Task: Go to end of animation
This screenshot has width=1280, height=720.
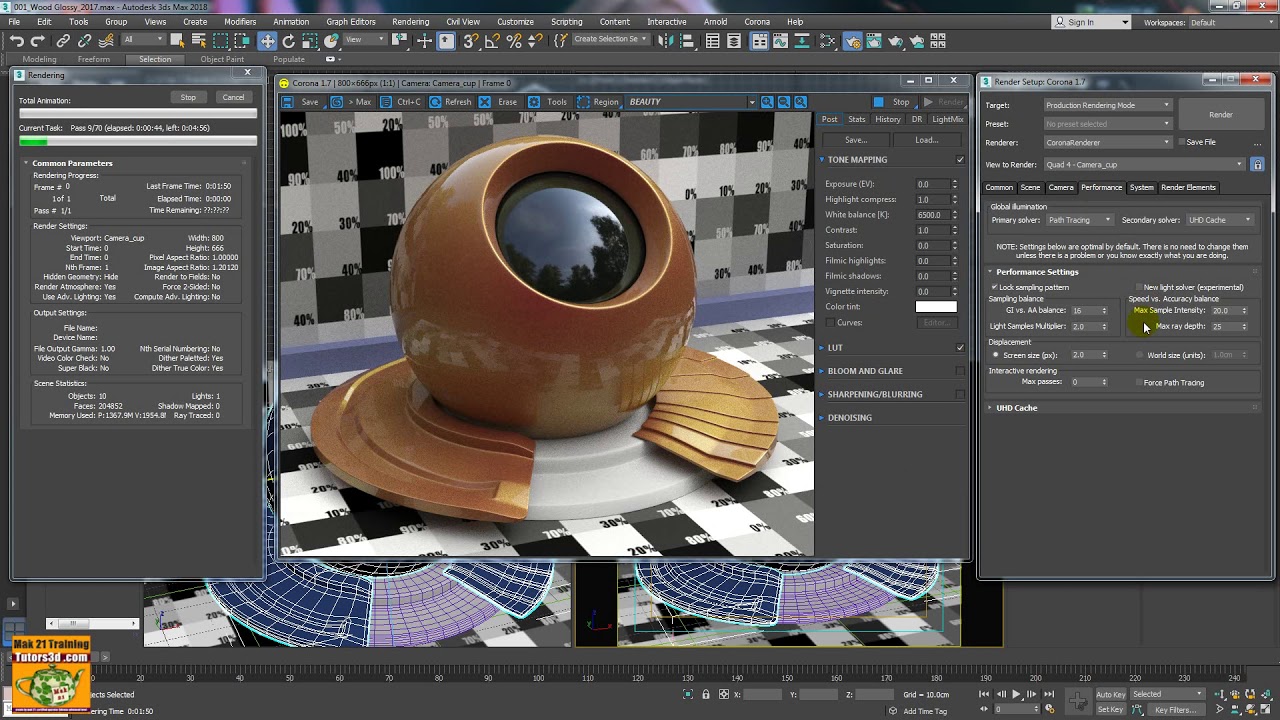Action: 1049,694
